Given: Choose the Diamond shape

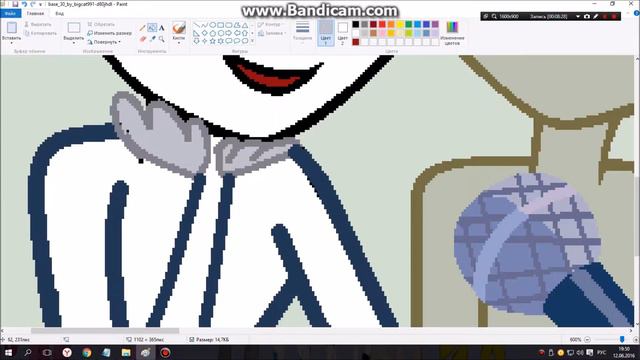Looking at the screenshot, I should (x=204, y=33).
